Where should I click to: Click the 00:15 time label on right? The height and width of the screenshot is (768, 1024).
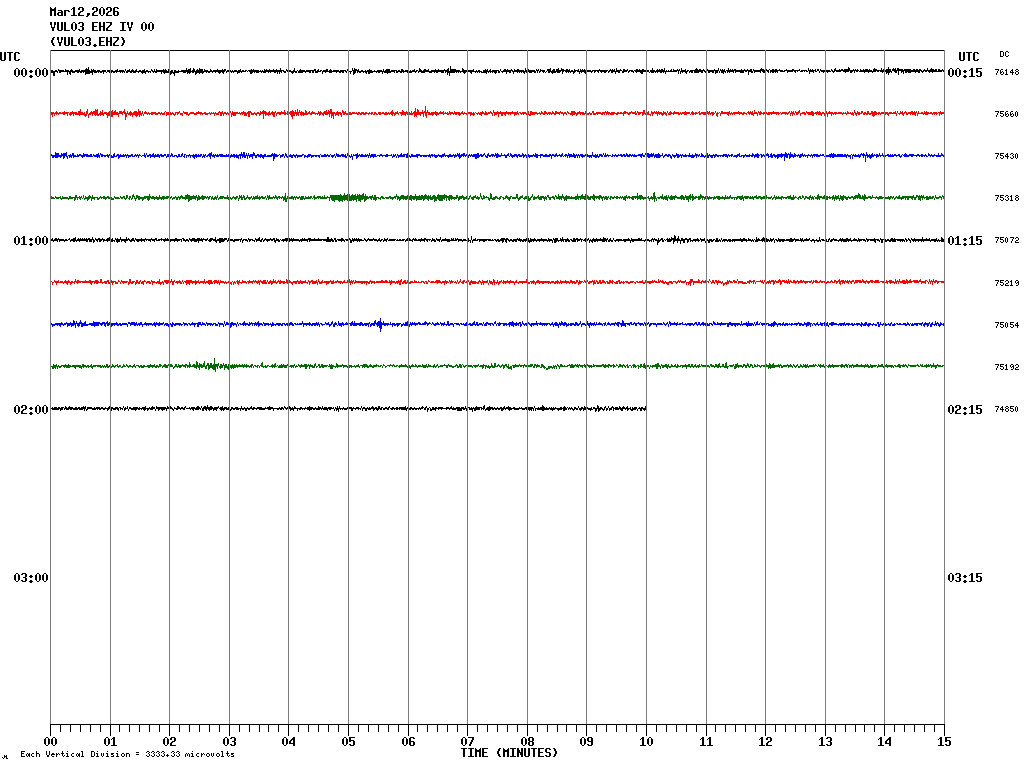[x=965, y=73]
